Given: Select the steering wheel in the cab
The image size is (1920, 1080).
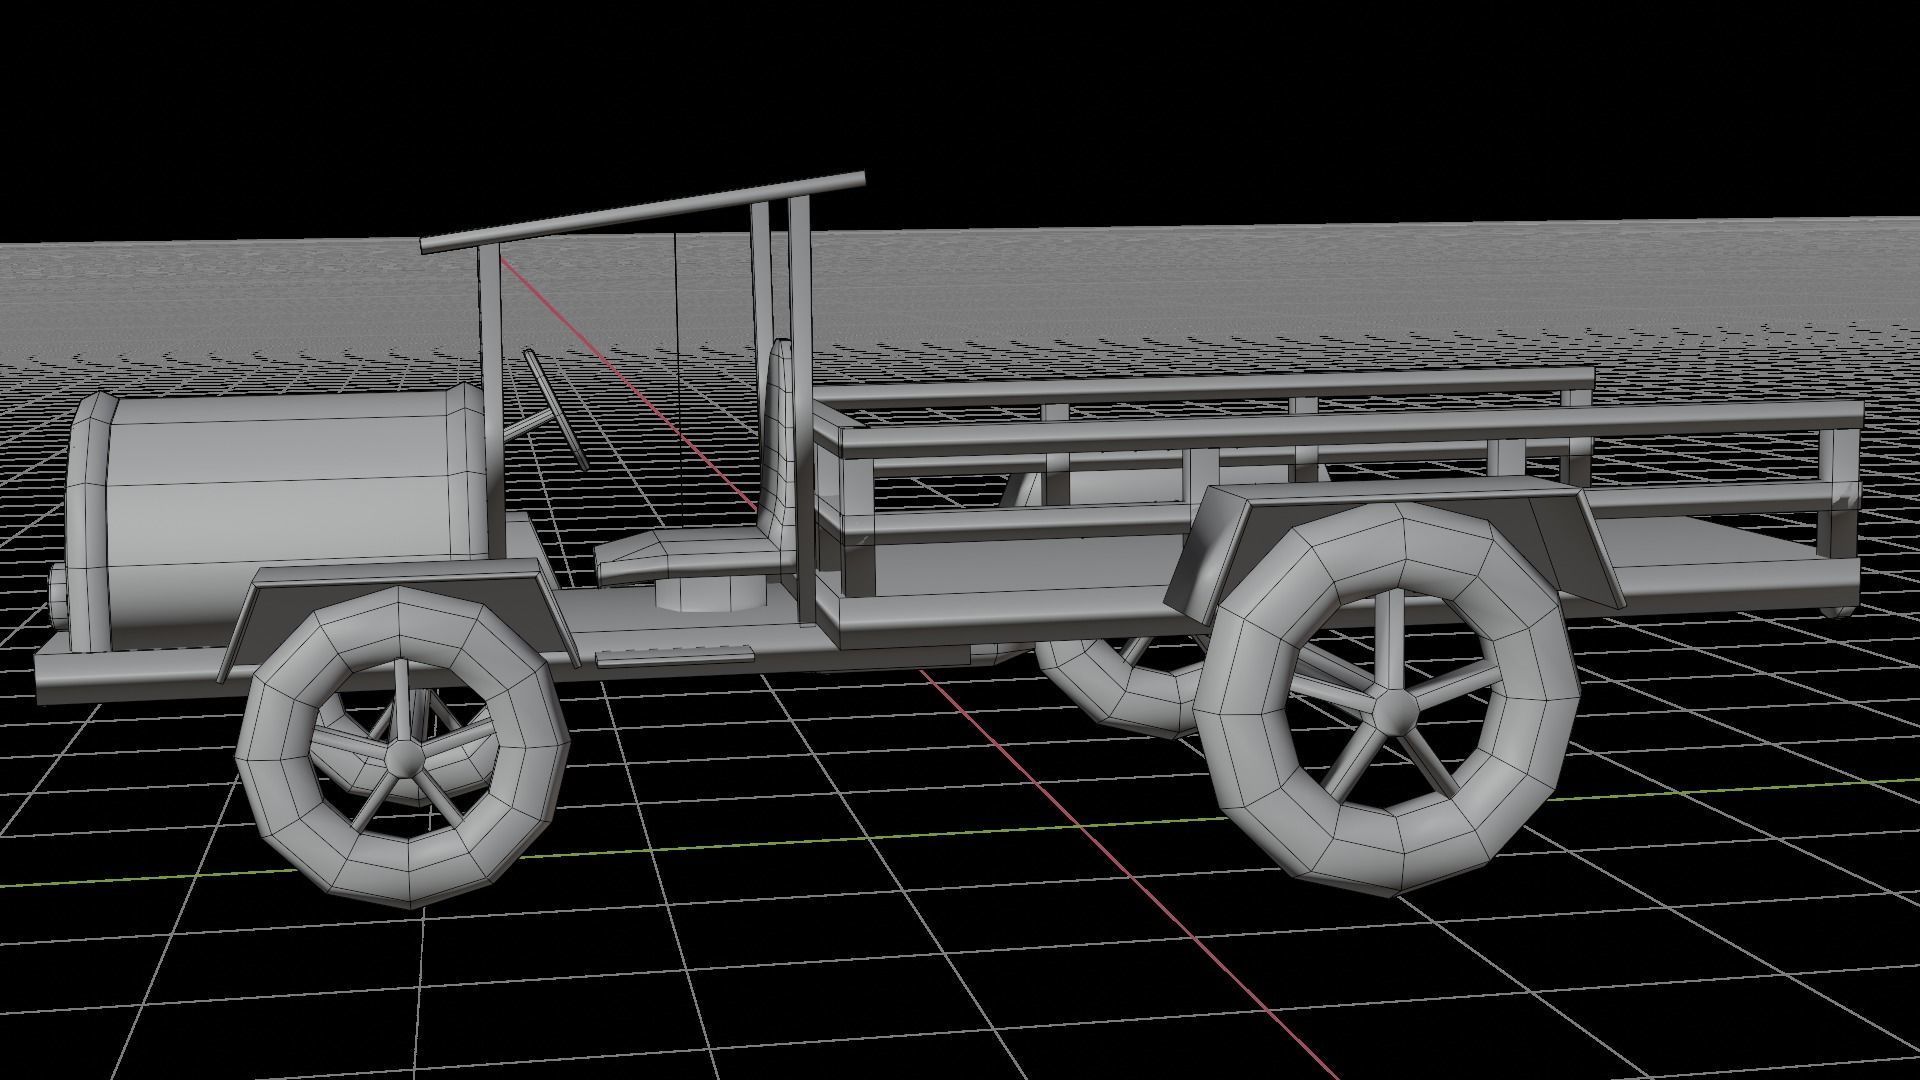Looking at the screenshot, I should tap(555, 408).
